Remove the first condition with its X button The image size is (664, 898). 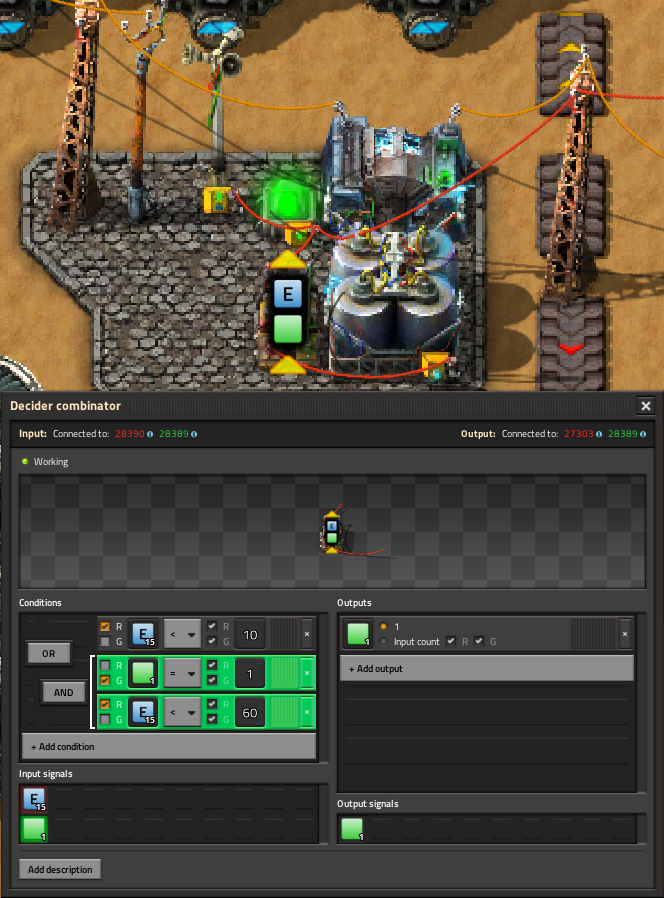[307, 634]
